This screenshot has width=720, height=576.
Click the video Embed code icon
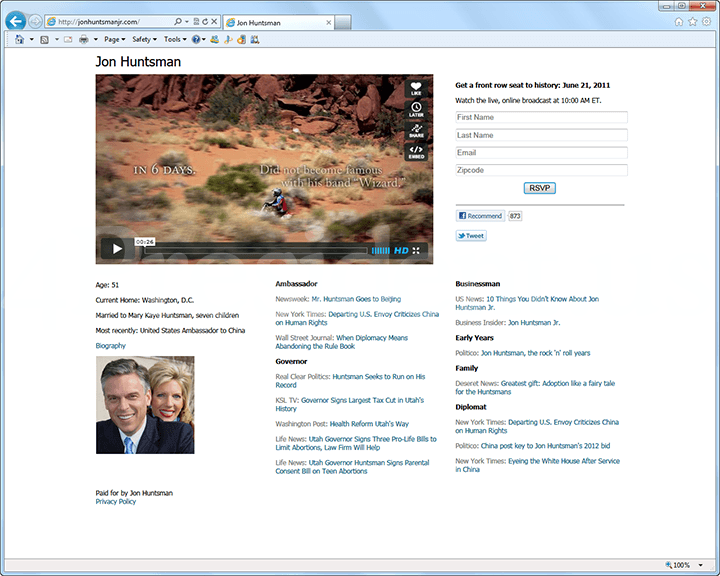coord(416,152)
